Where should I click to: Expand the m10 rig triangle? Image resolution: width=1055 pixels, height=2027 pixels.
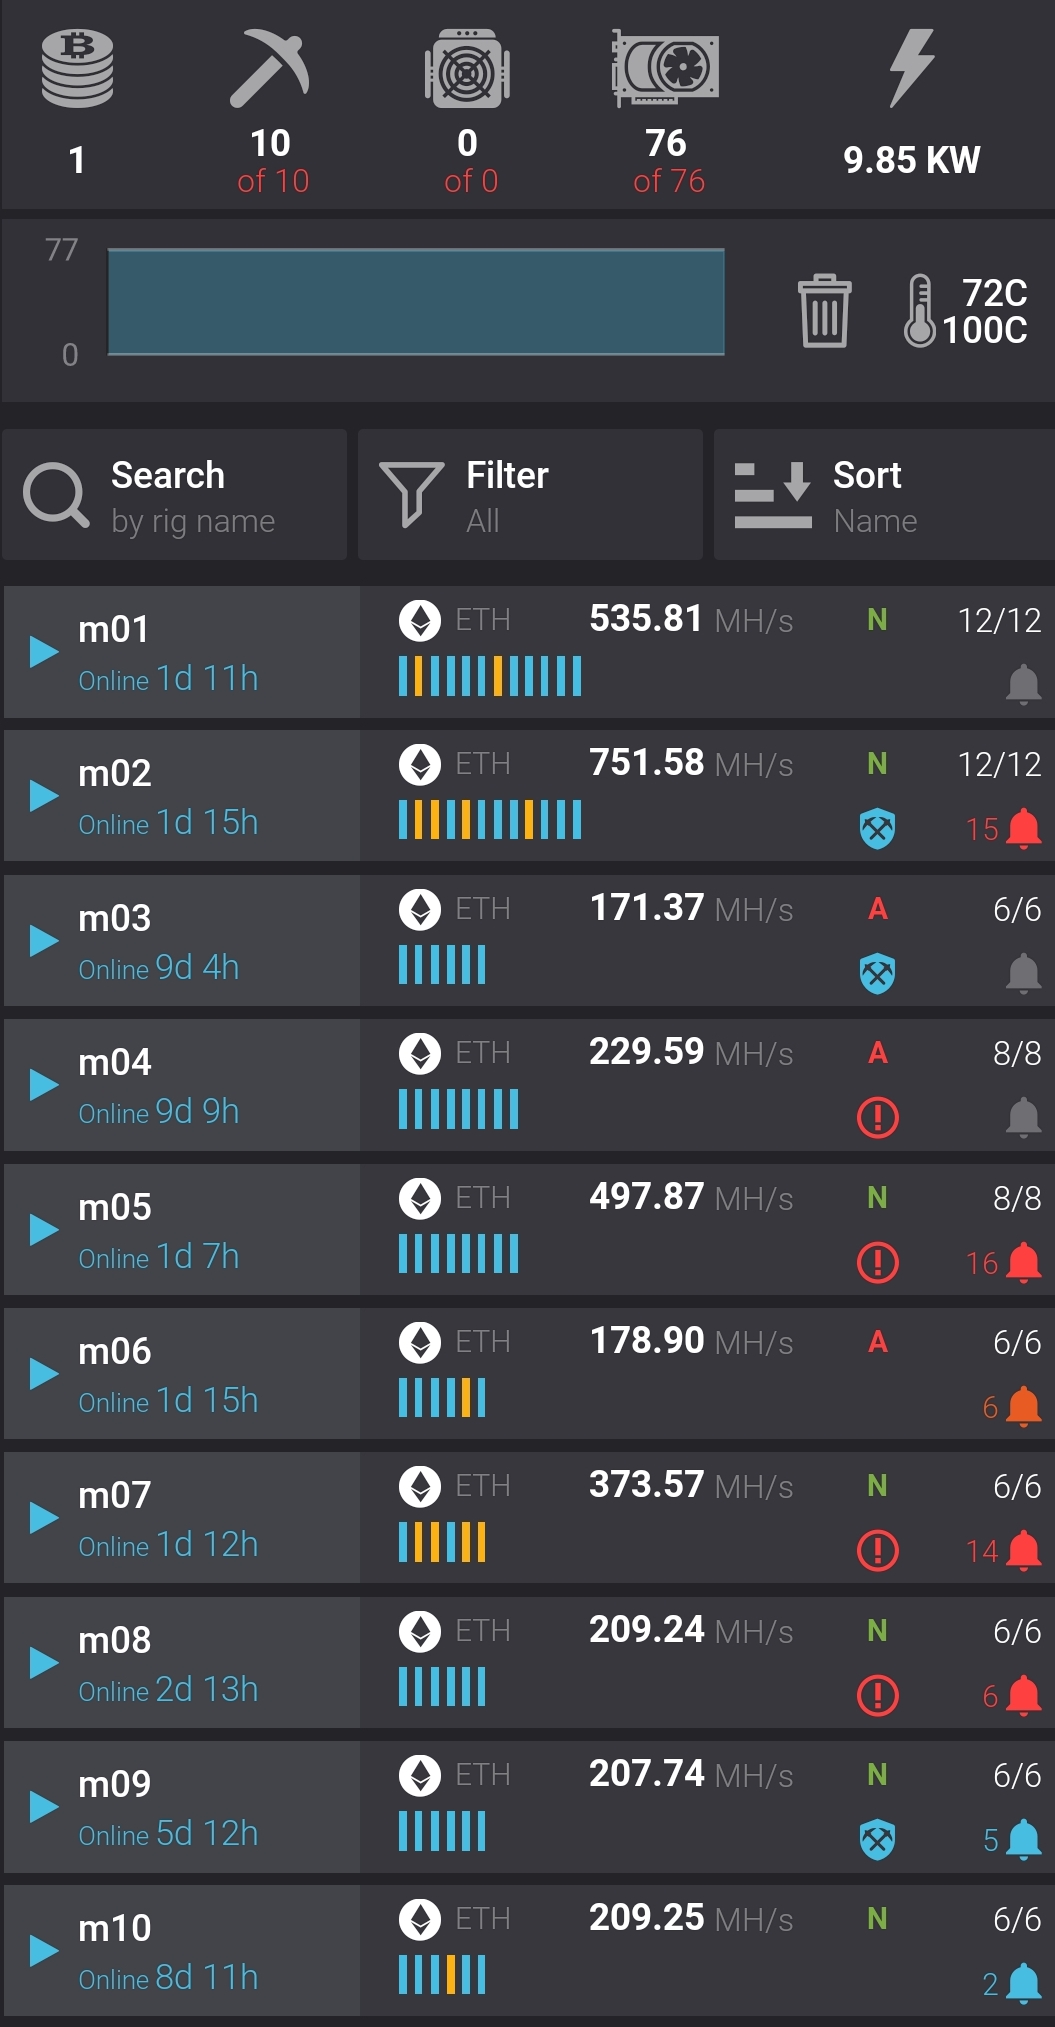44,1950
